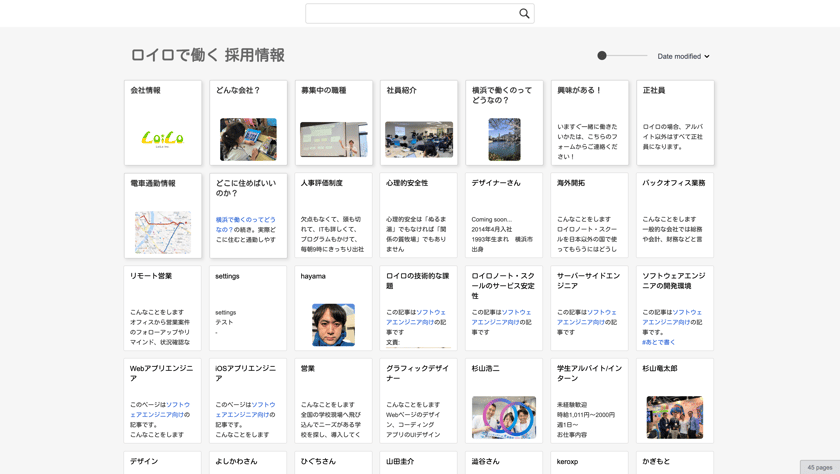Open the 人事評価制度 card
This screenshot has width=840, height=474.
[334, 215]
